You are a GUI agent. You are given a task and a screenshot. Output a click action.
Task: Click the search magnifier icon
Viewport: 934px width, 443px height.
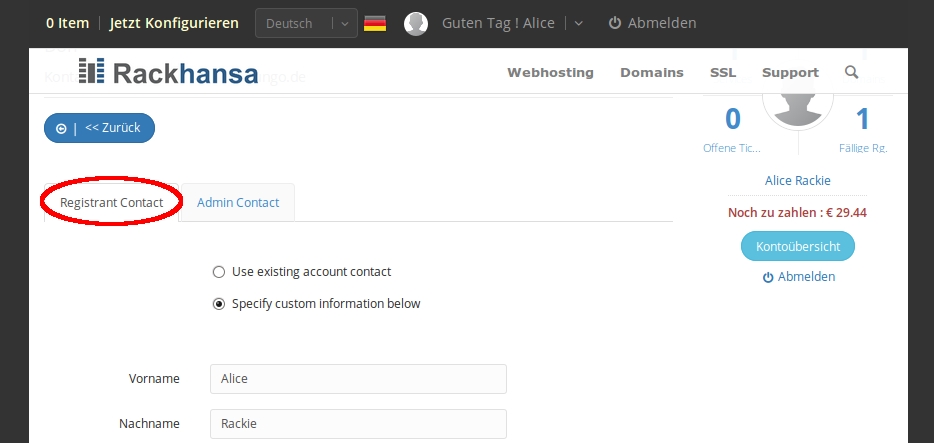851,72
